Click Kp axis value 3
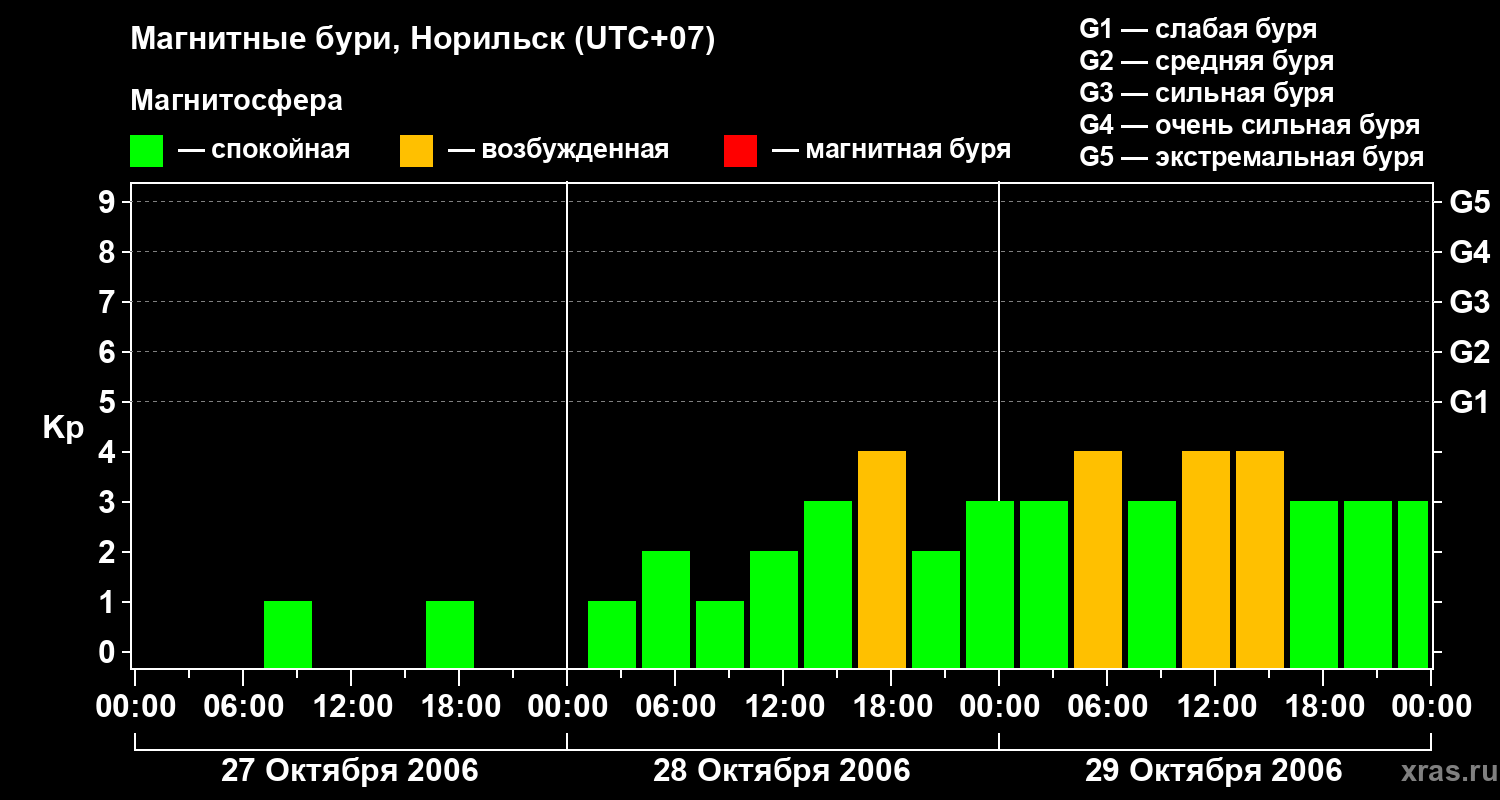 [109, 502]
